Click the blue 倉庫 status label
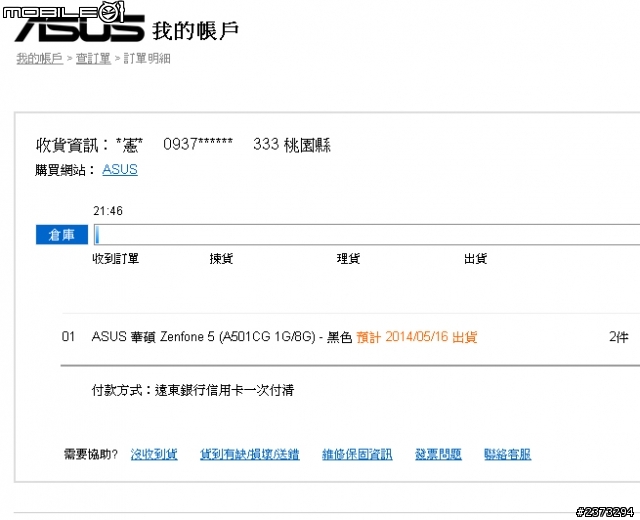 62,235
